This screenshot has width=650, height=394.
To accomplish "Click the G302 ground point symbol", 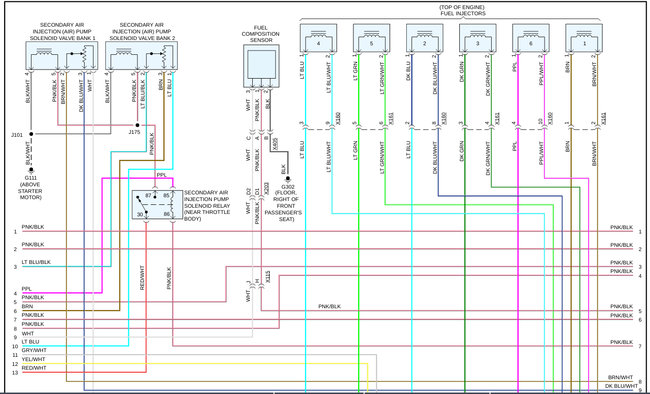I will point(288,179).
